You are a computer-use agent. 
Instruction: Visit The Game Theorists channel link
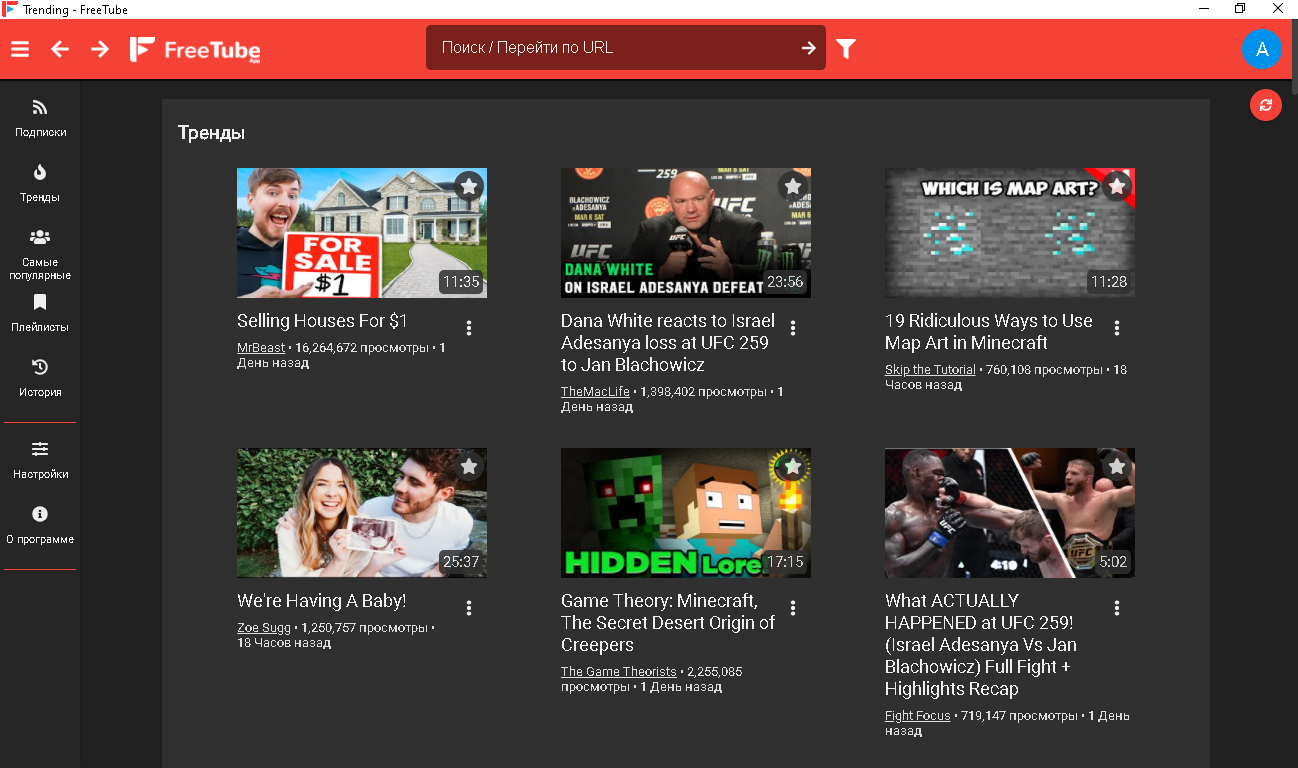tap(618, 672)
